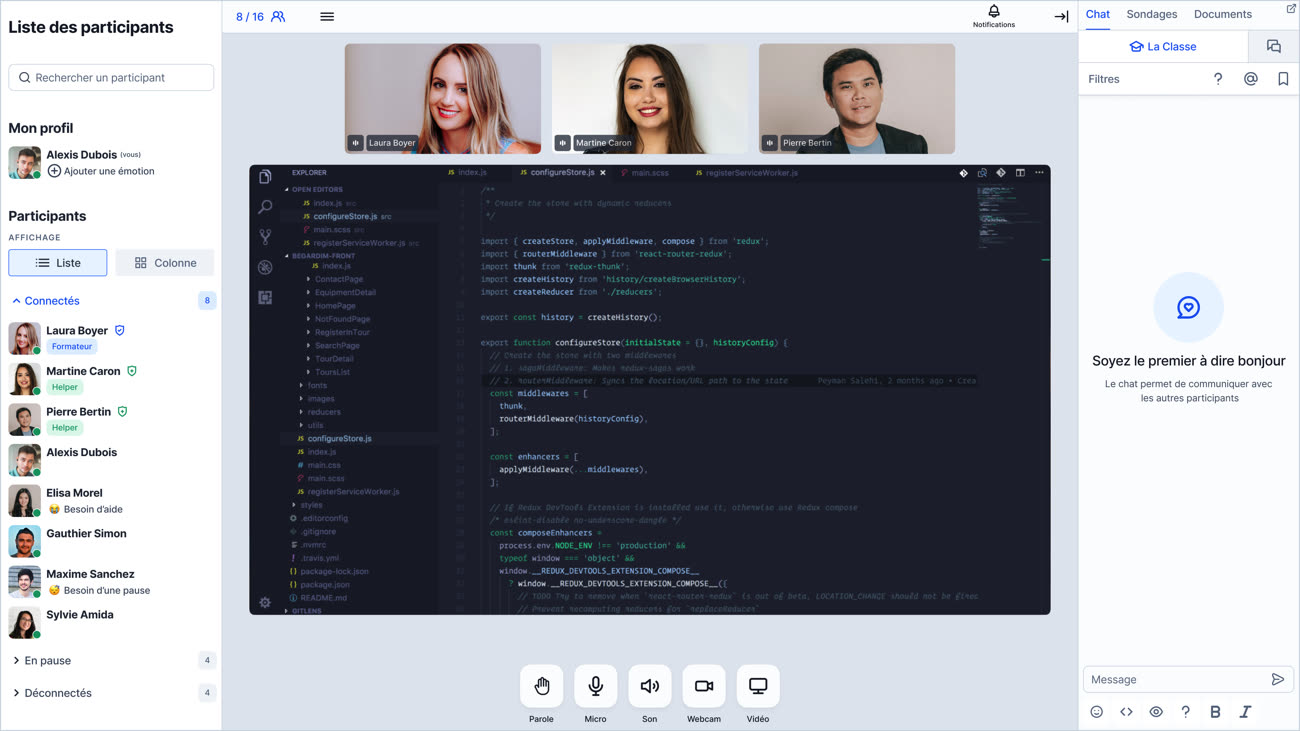Open Maxime Sanchez participant row
1300x731 pixels.
(x=110, y=582)
